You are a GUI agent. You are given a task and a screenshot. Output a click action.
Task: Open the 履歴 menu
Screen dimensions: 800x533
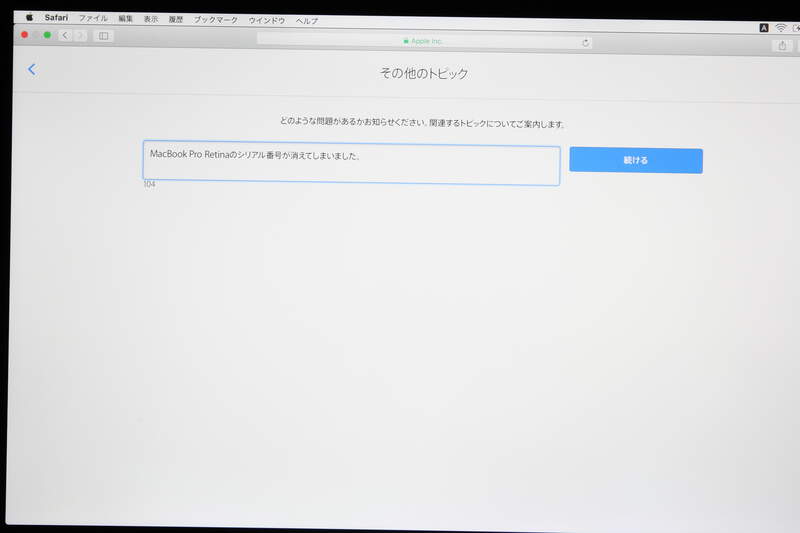[x=176, y=19]
